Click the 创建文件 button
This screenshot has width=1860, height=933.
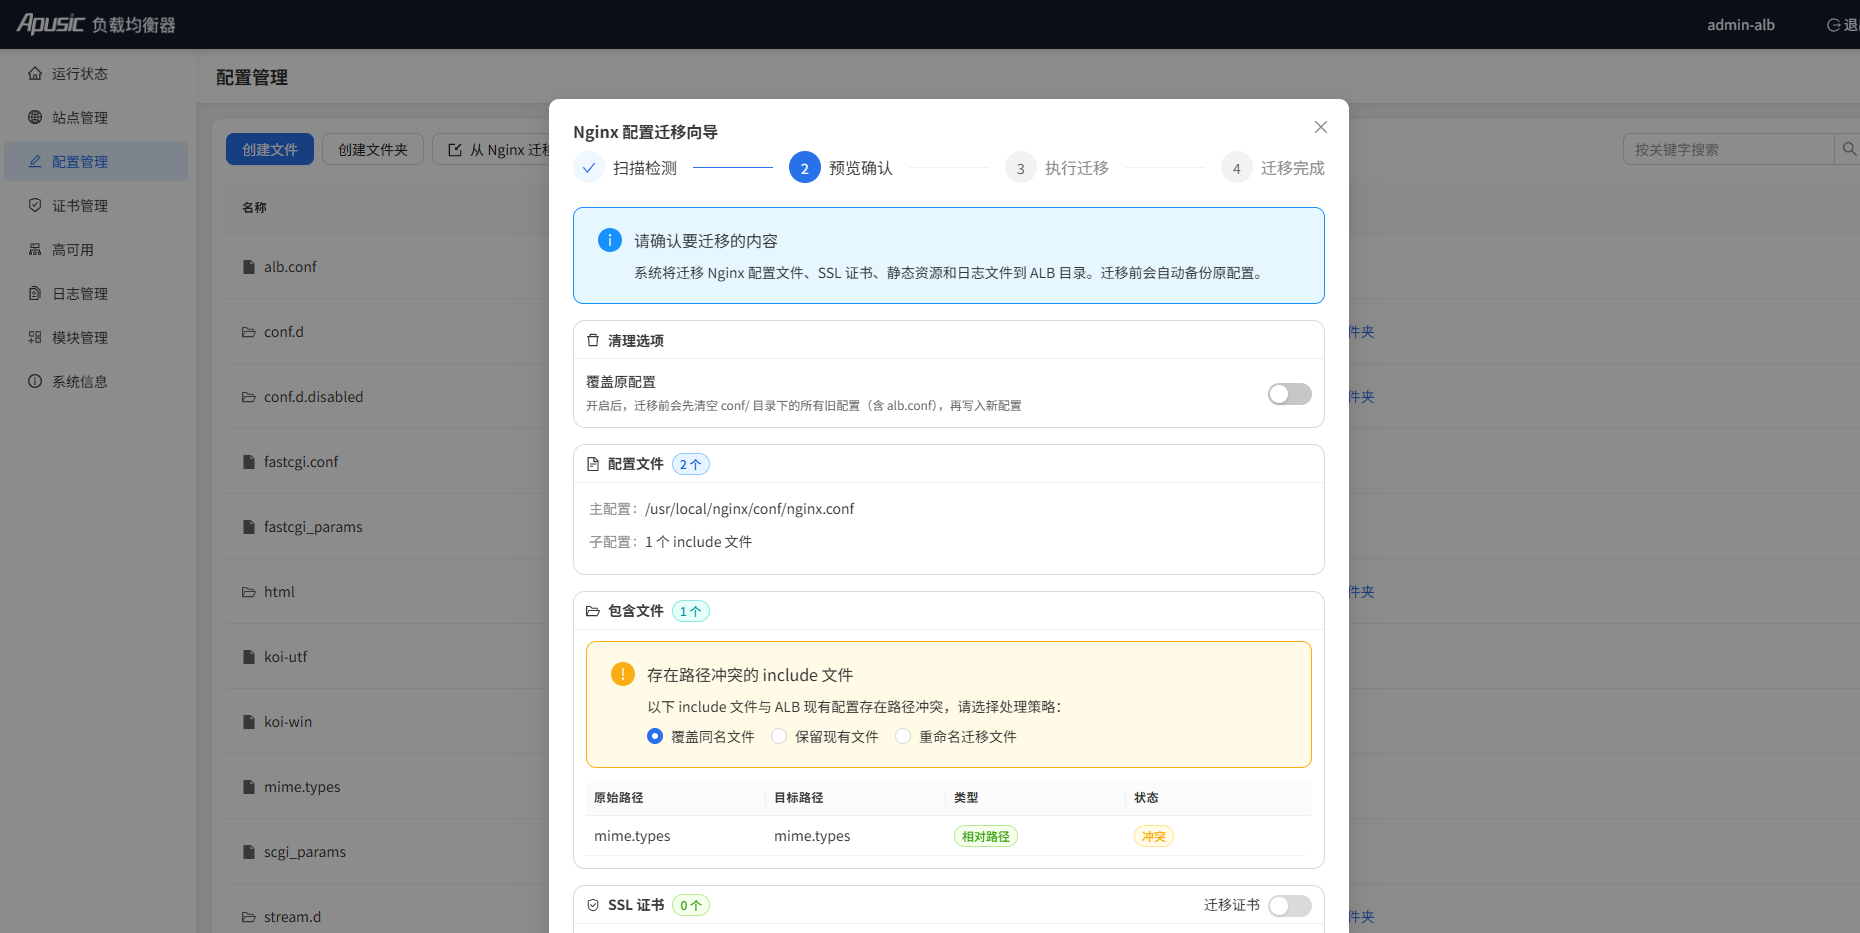tap(270, 149)
